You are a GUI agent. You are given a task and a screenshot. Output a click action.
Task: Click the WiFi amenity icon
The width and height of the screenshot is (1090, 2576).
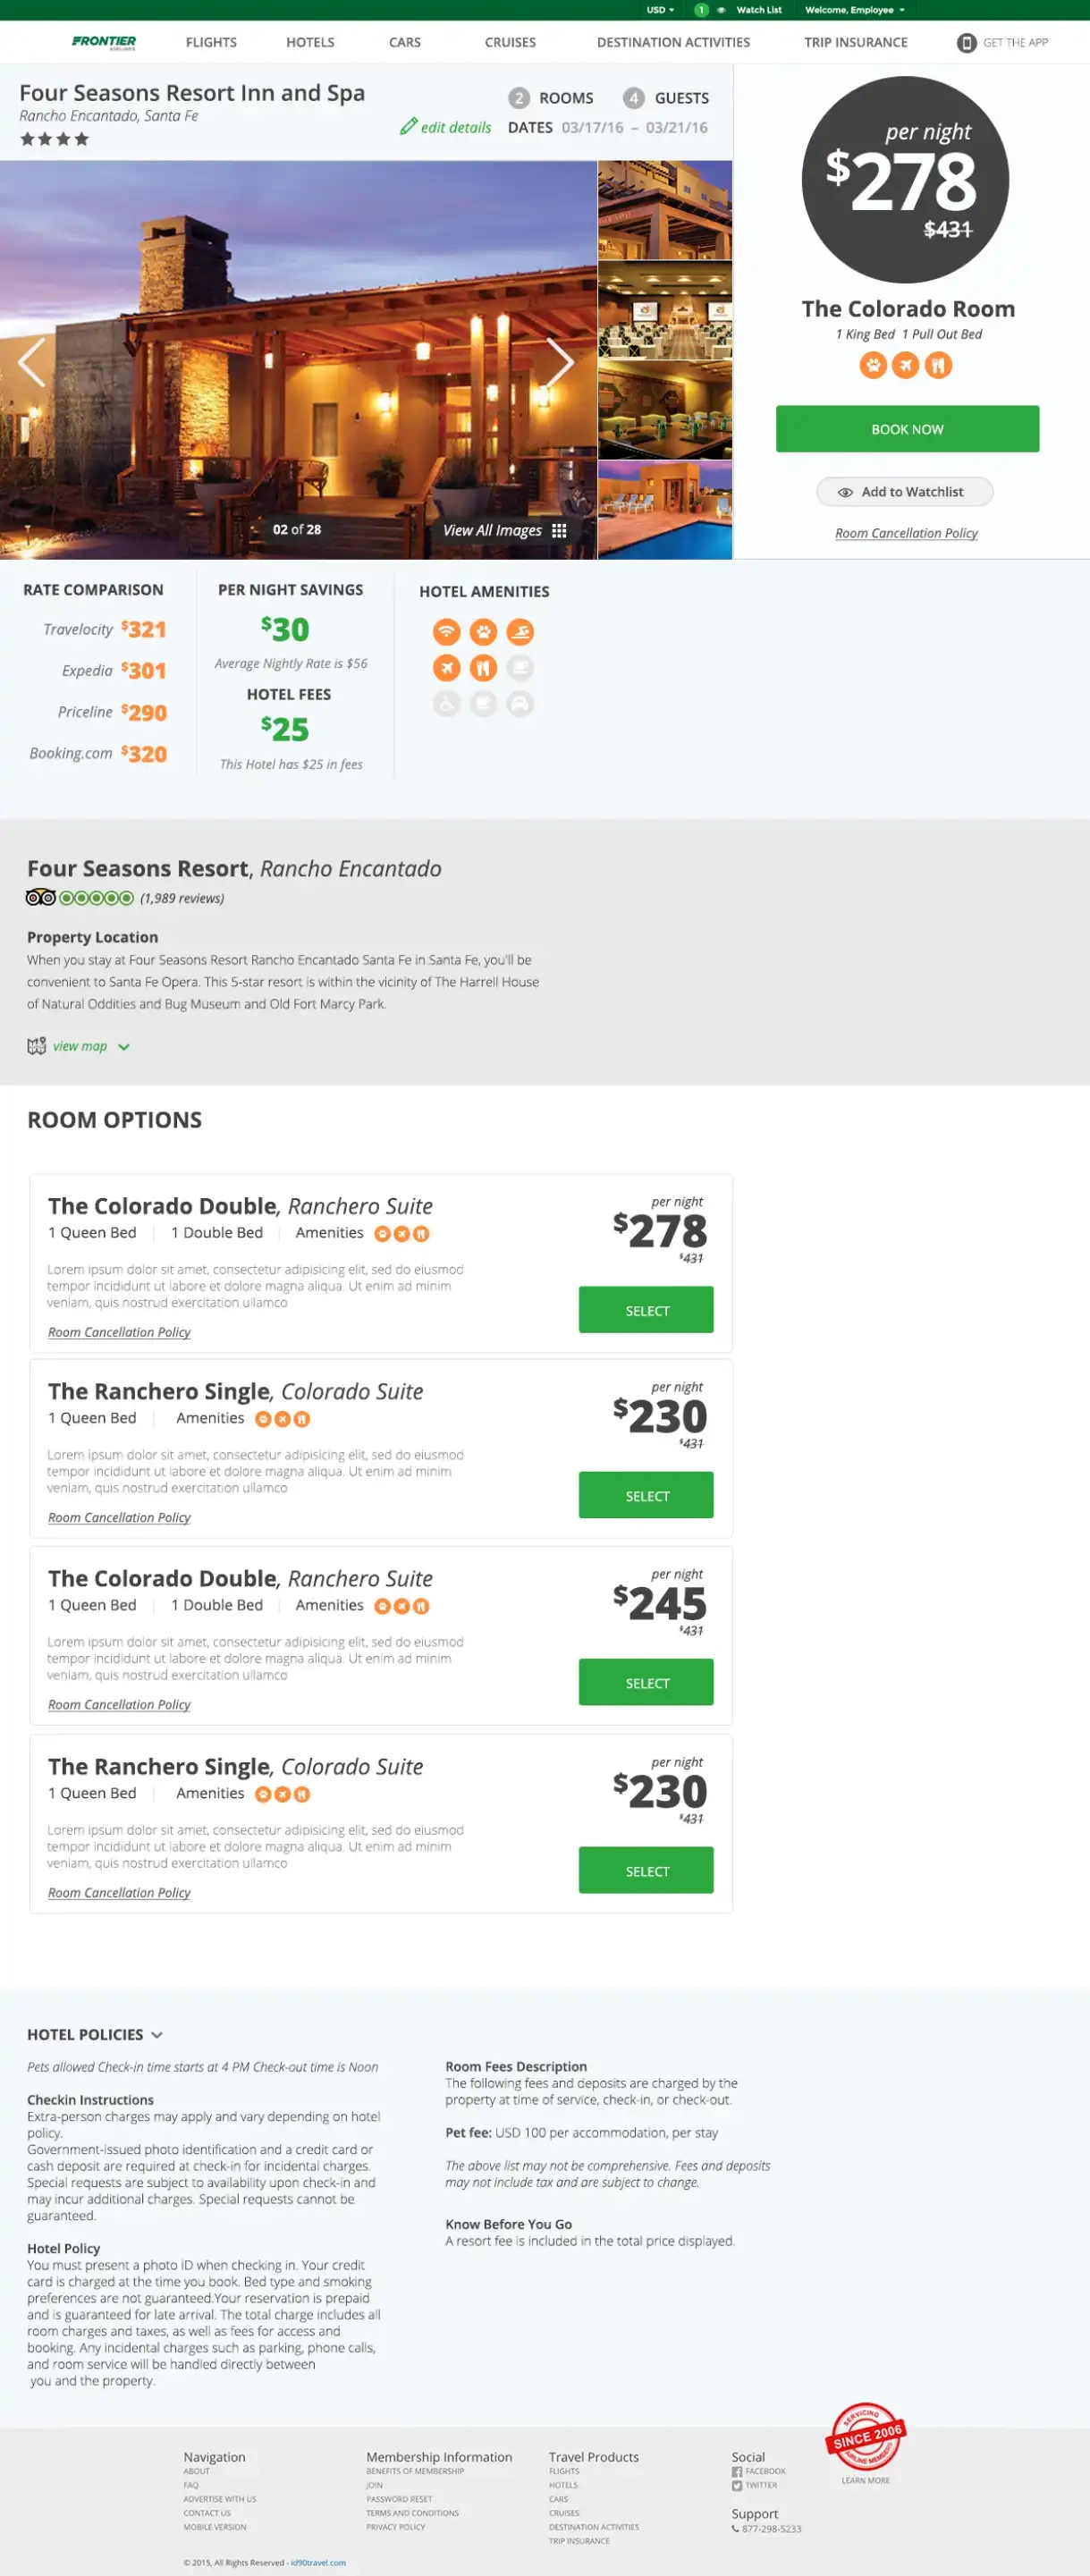click(446, 632)
